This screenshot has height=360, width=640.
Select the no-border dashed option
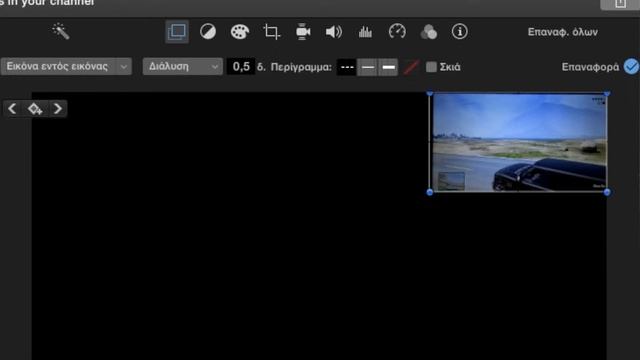click(x=347, y=67)
